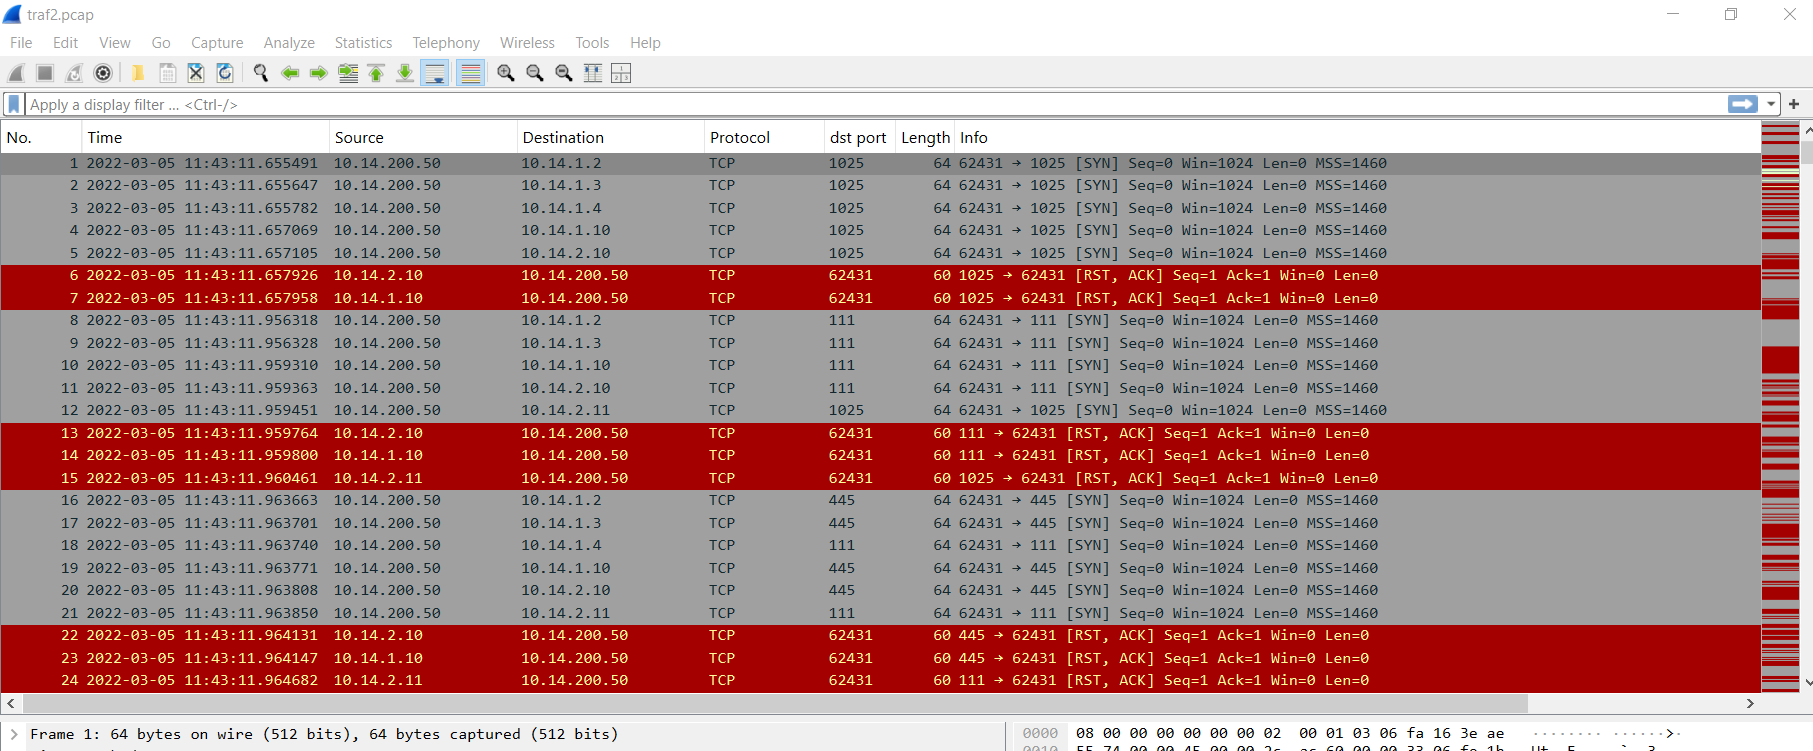
Task: Click the open capture file folder icon
Action: point(138,73)
